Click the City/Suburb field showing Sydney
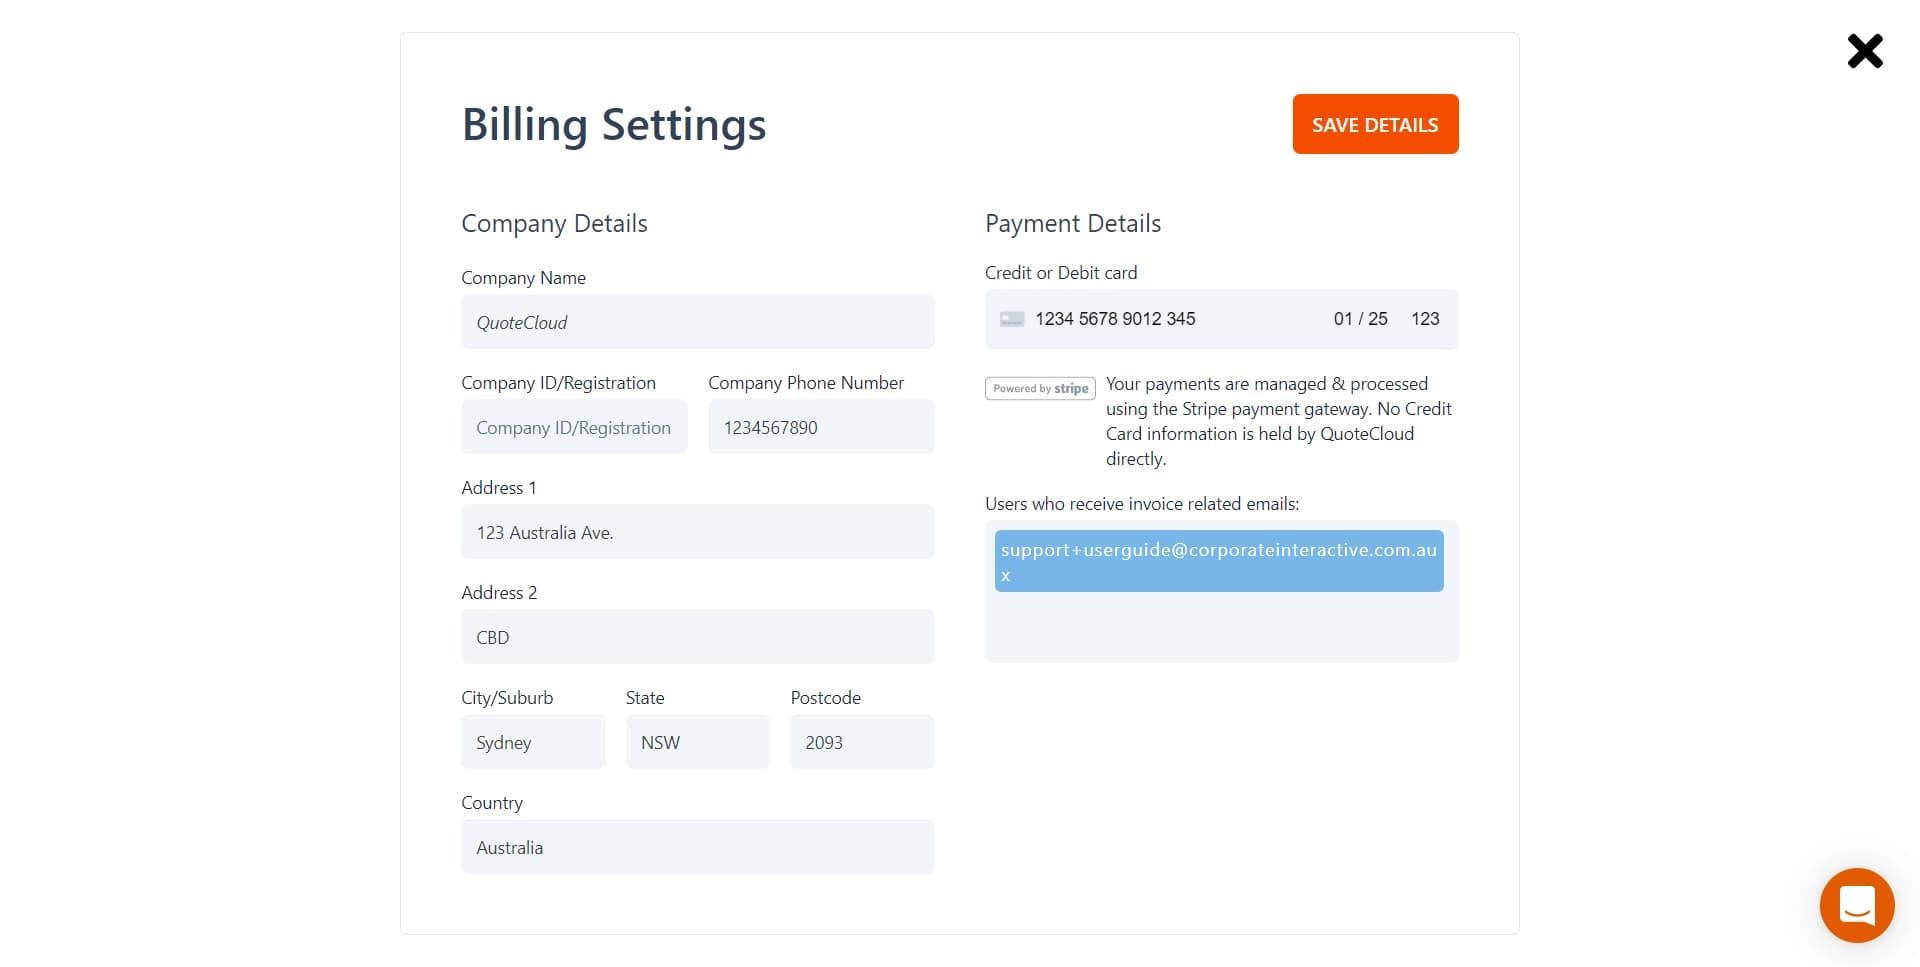Image resolution: width=1920 pixels, height=967 pixels. [533, 742]
